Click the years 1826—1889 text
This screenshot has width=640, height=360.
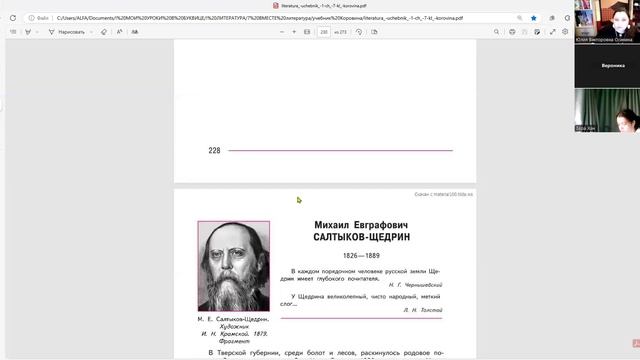click(x=361, y=256)
